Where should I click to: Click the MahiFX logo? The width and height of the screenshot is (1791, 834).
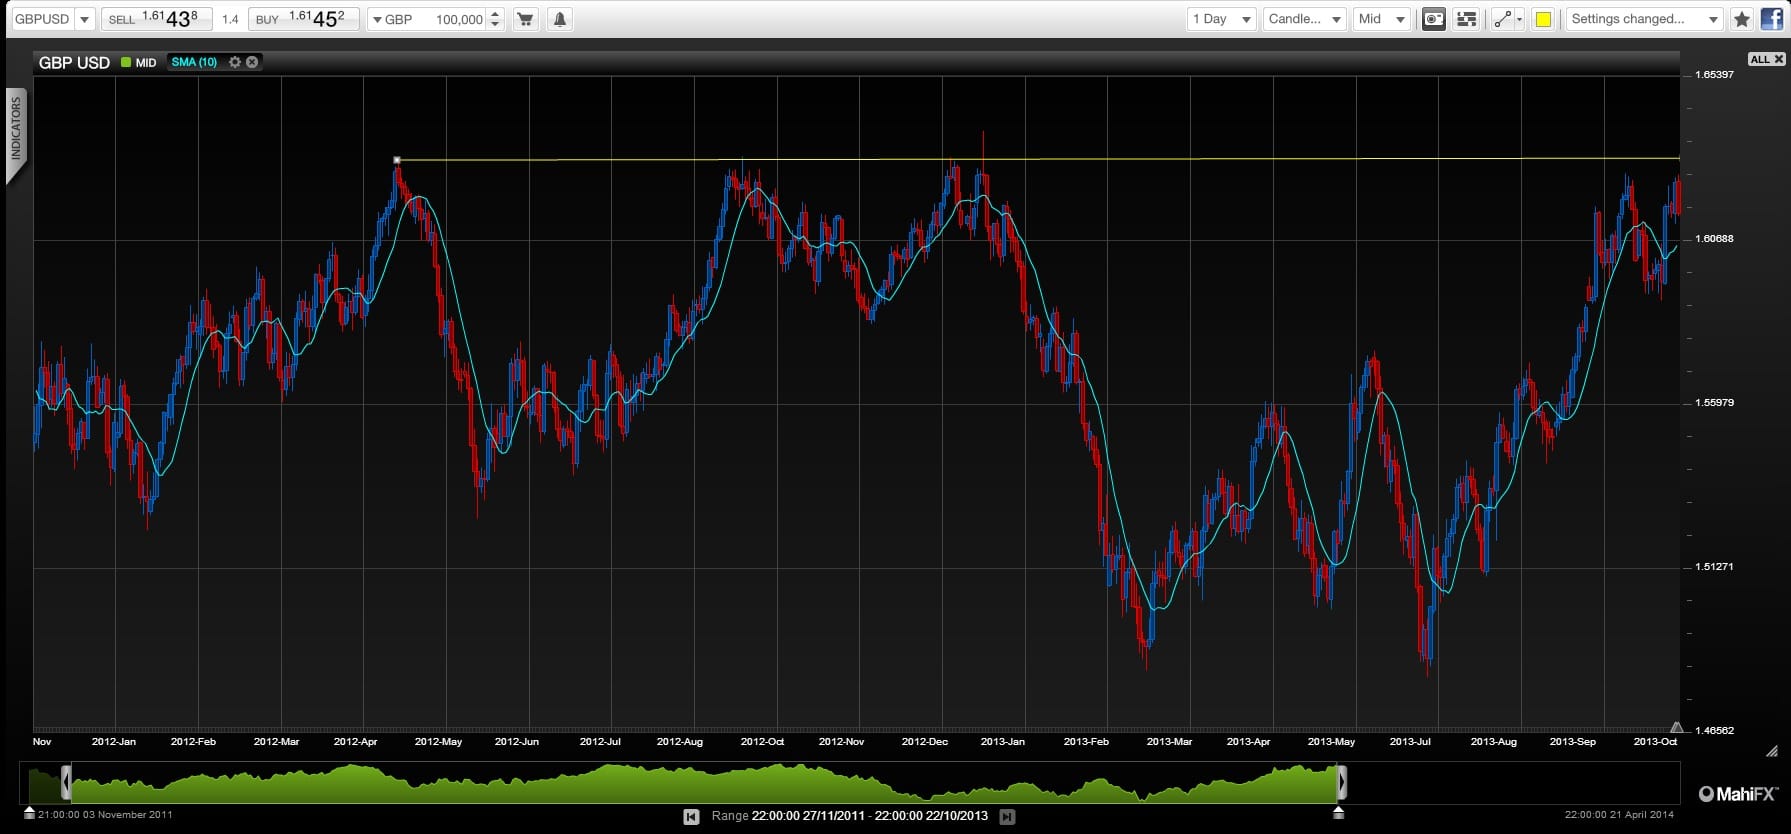(1738, 794)
